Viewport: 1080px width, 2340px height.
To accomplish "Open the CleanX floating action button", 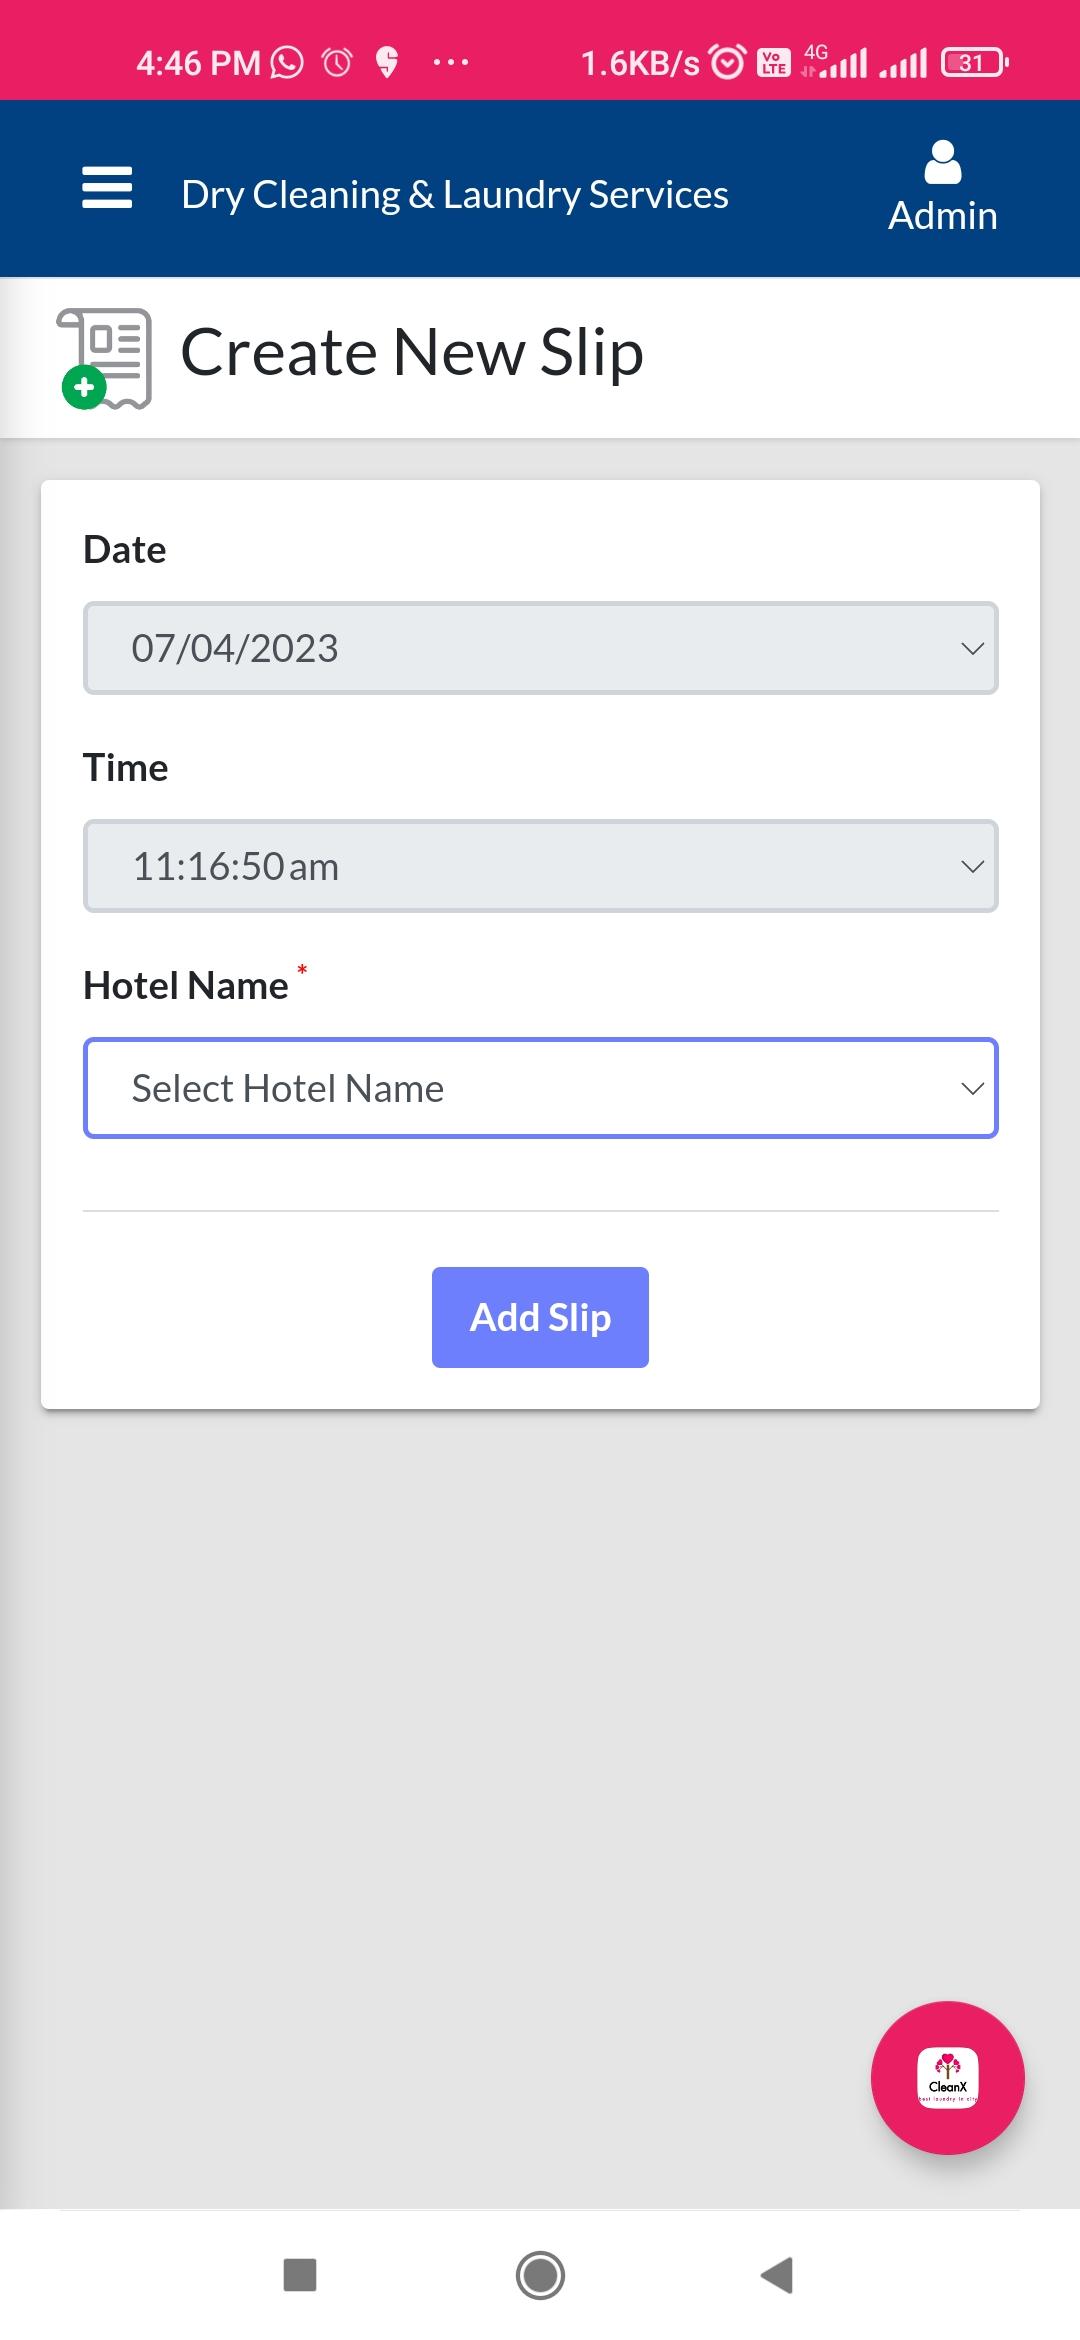I will (948, 2077).
